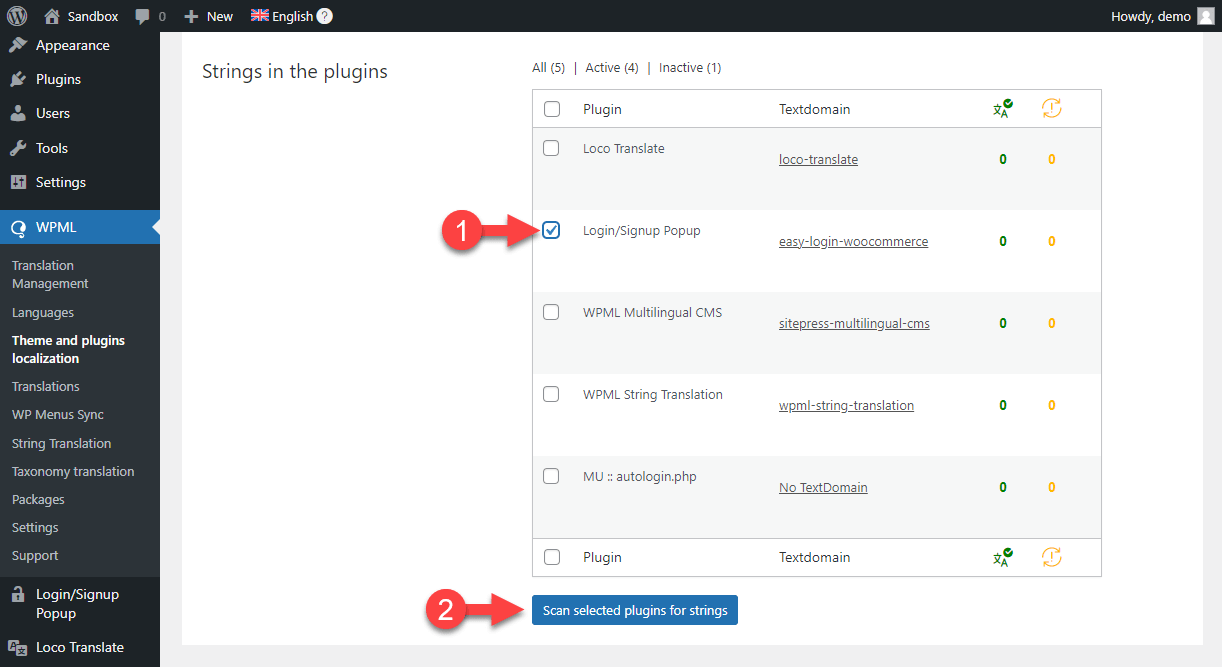The height and width of the screenshot is (667, 1222).
Task: Open Packages submenu item
Action: click(x=38, y=499)
